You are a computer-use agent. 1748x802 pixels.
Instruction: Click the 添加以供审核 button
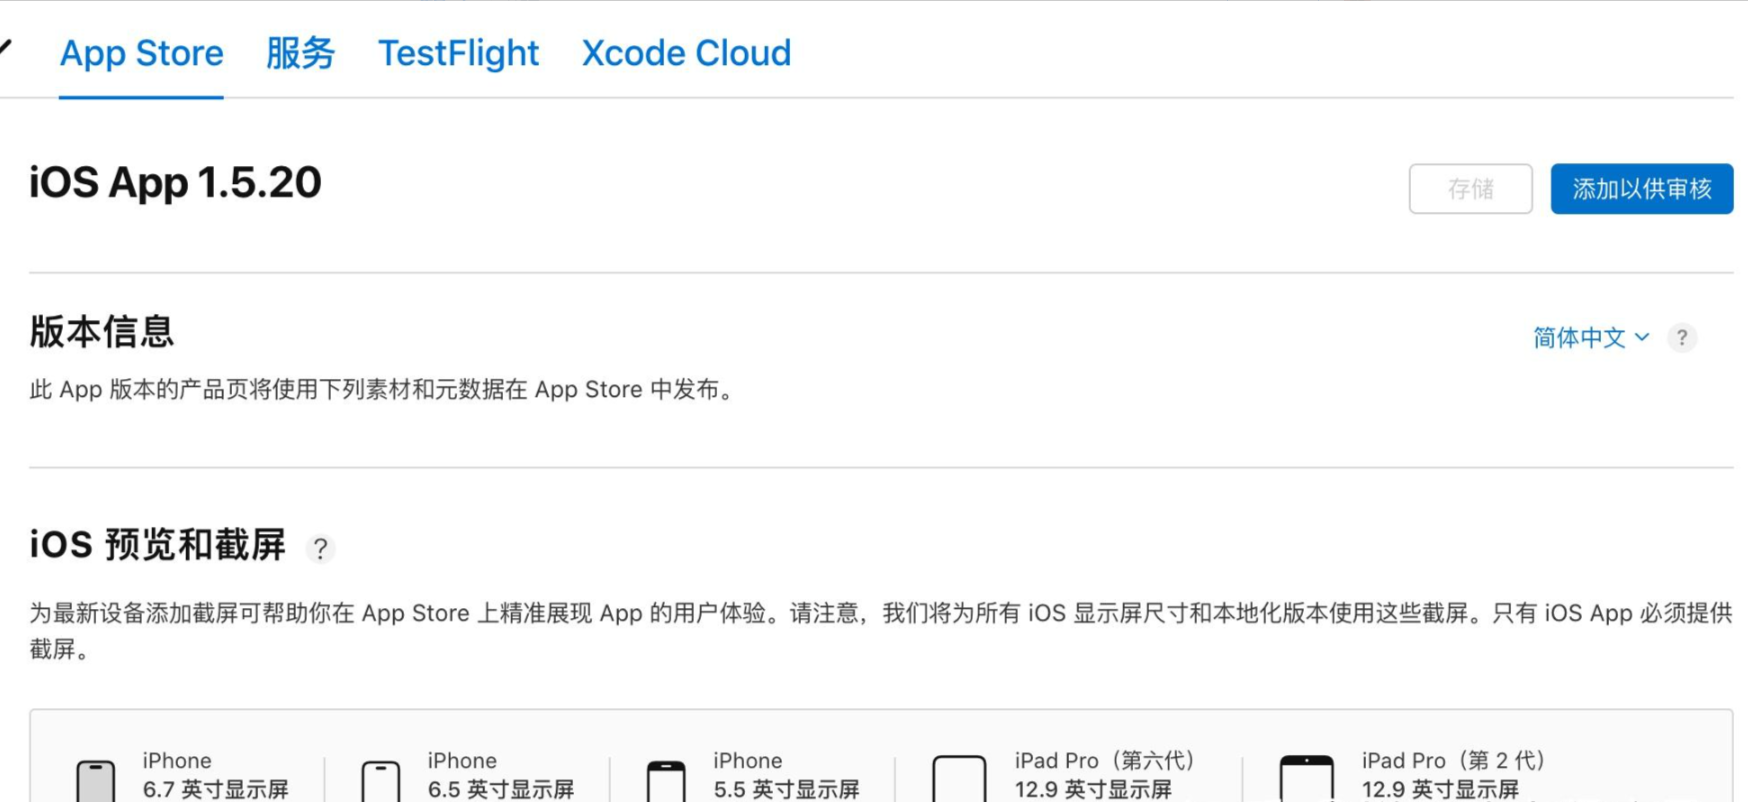point(1641,188)
